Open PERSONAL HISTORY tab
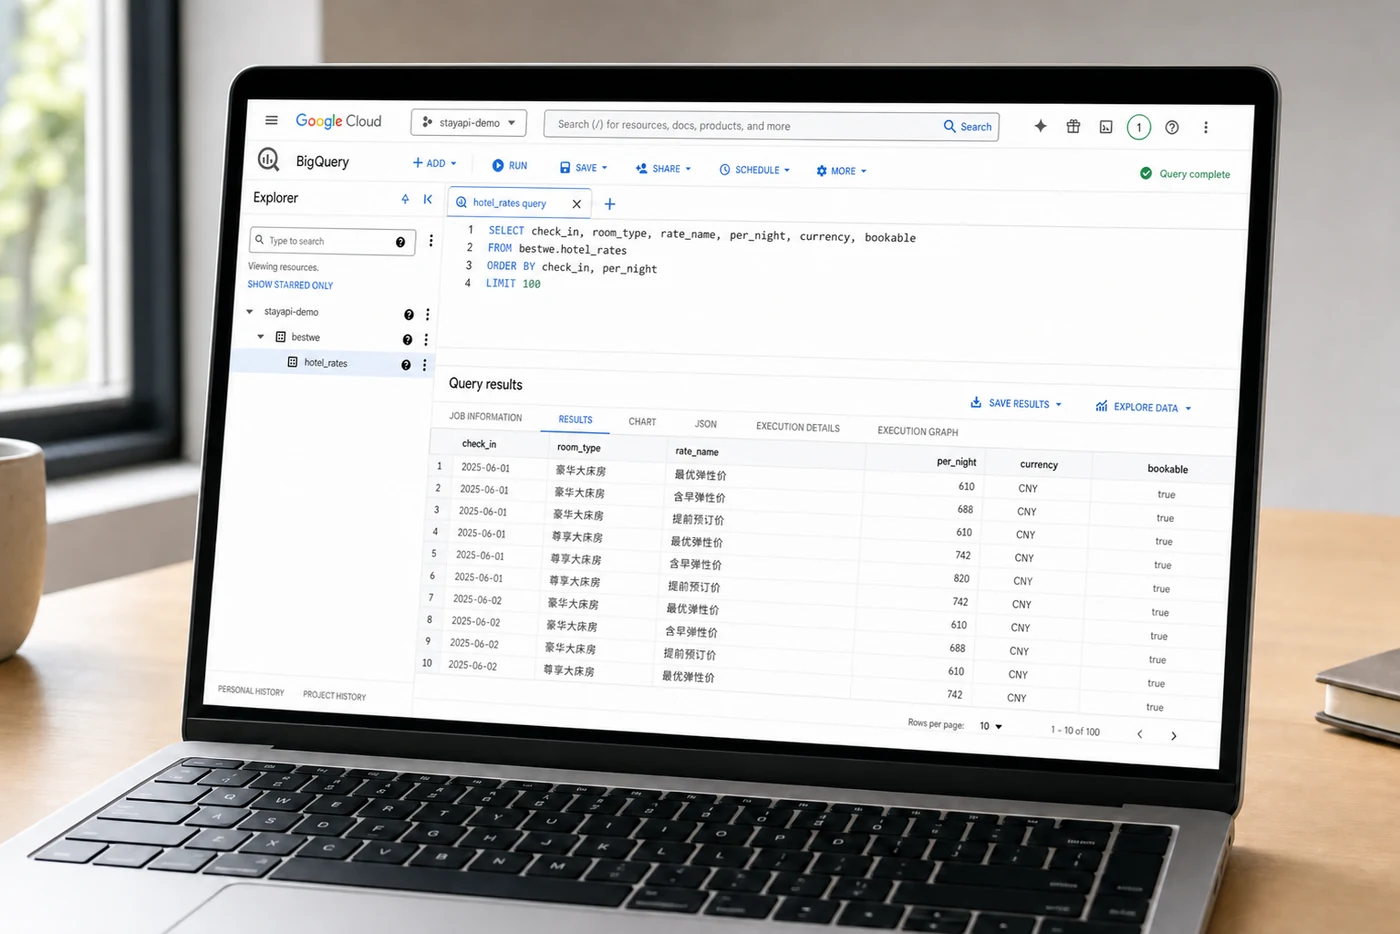1400x934 pixels. click(x=251, y=691)
